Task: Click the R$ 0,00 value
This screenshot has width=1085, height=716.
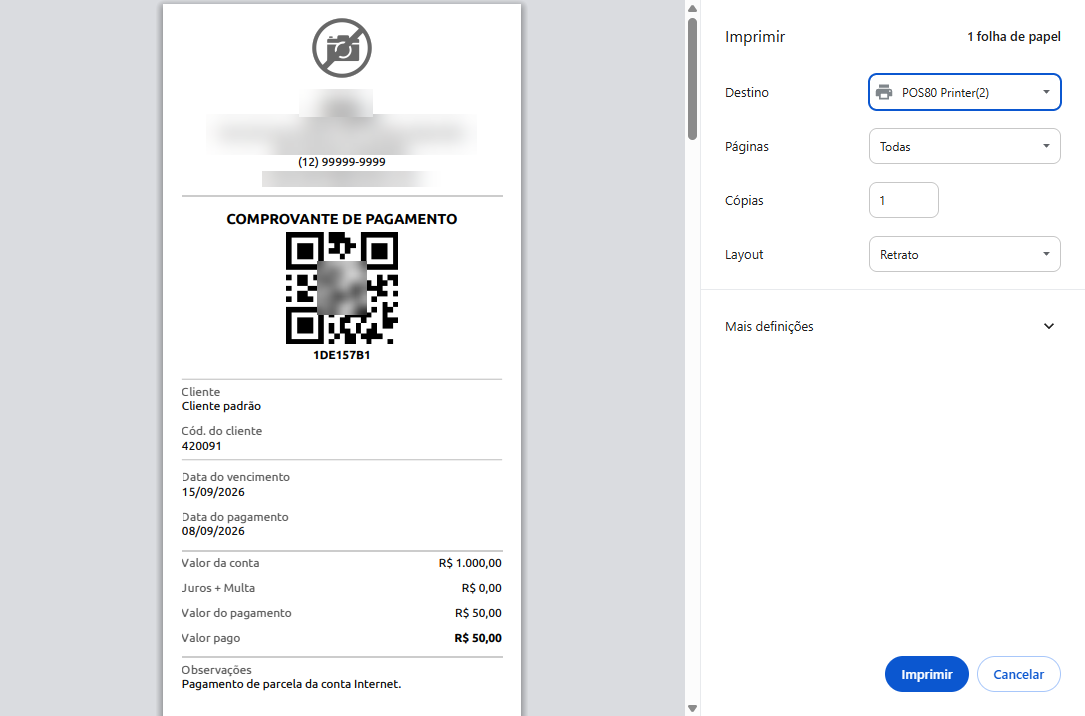Action: tap(482, 588)
